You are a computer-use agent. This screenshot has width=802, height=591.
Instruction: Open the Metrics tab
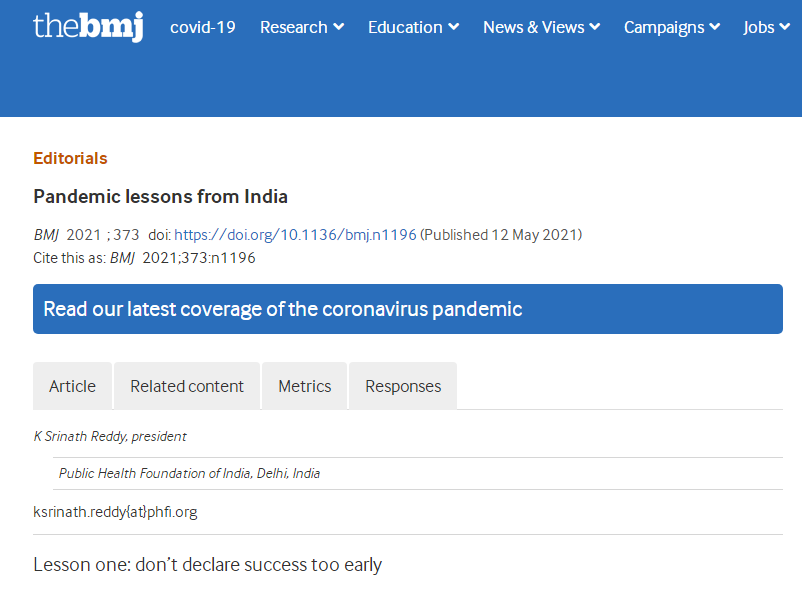304,386
